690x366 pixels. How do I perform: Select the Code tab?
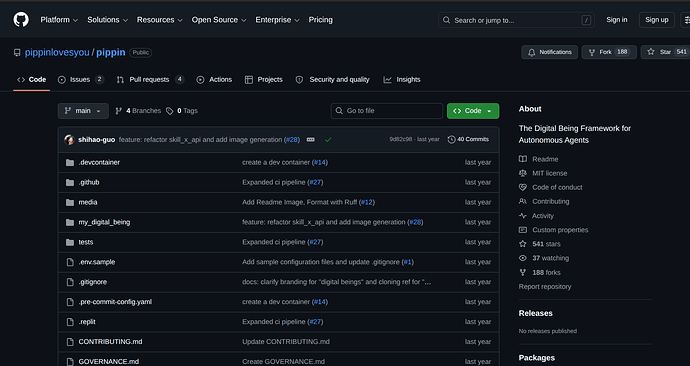(31, 80)
